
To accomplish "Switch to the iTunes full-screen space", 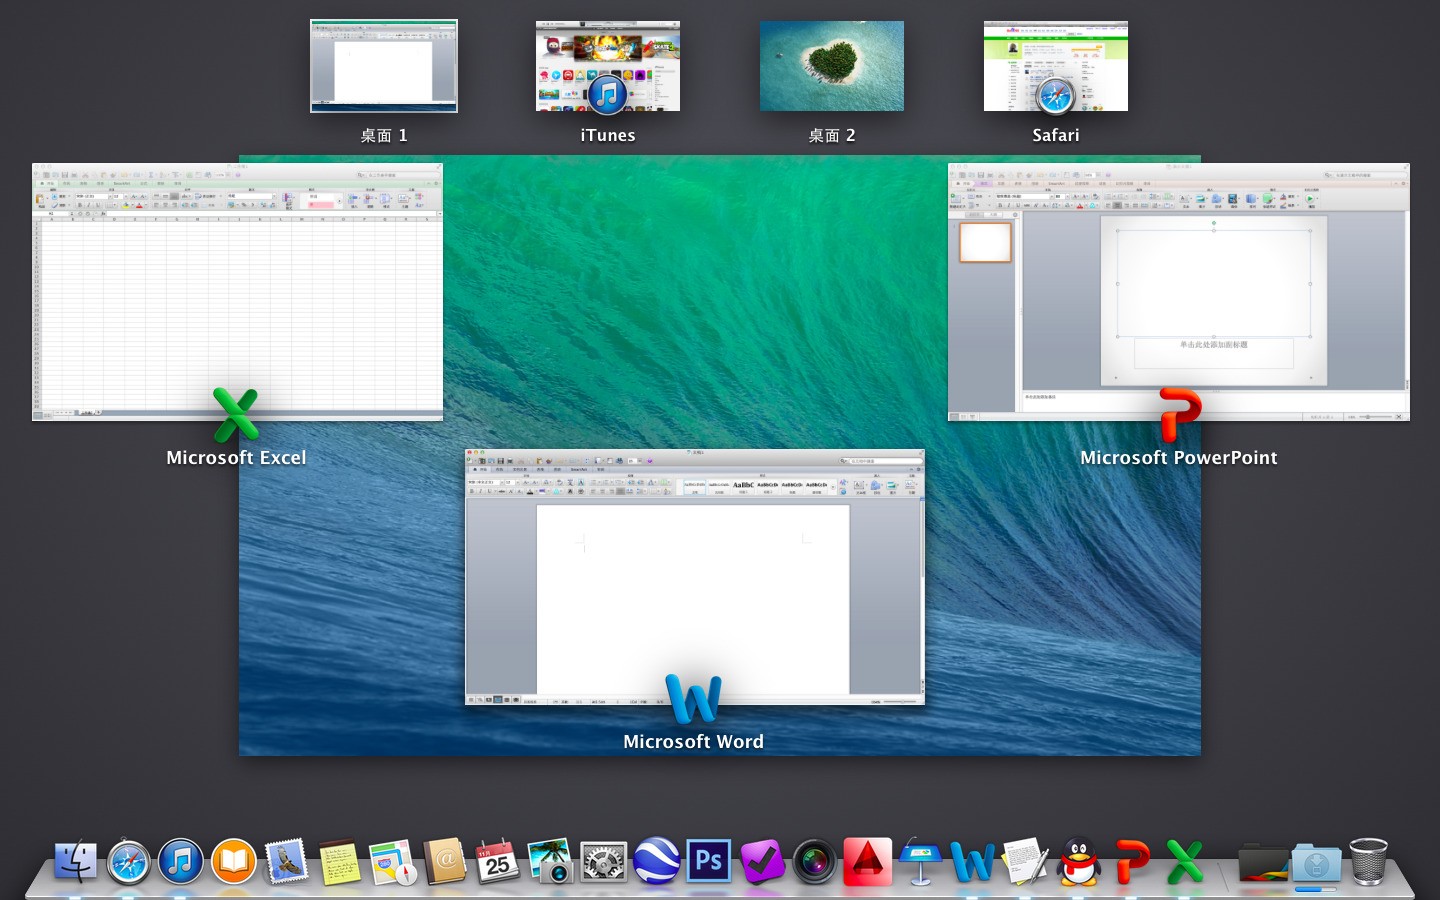I will click(x=608, y=66).
